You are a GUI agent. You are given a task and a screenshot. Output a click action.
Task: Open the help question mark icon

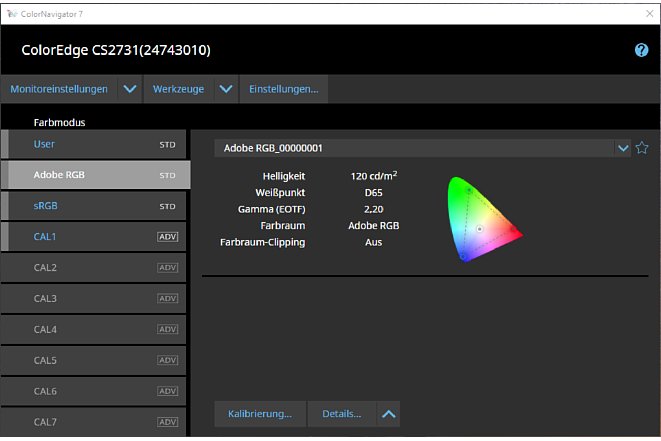tap(641, 50)
